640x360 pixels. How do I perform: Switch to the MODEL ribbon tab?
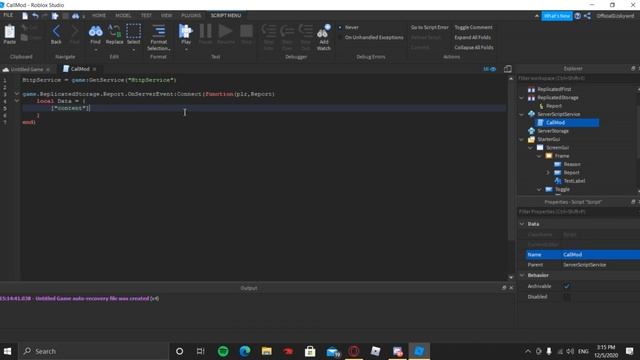coord(123,16)
